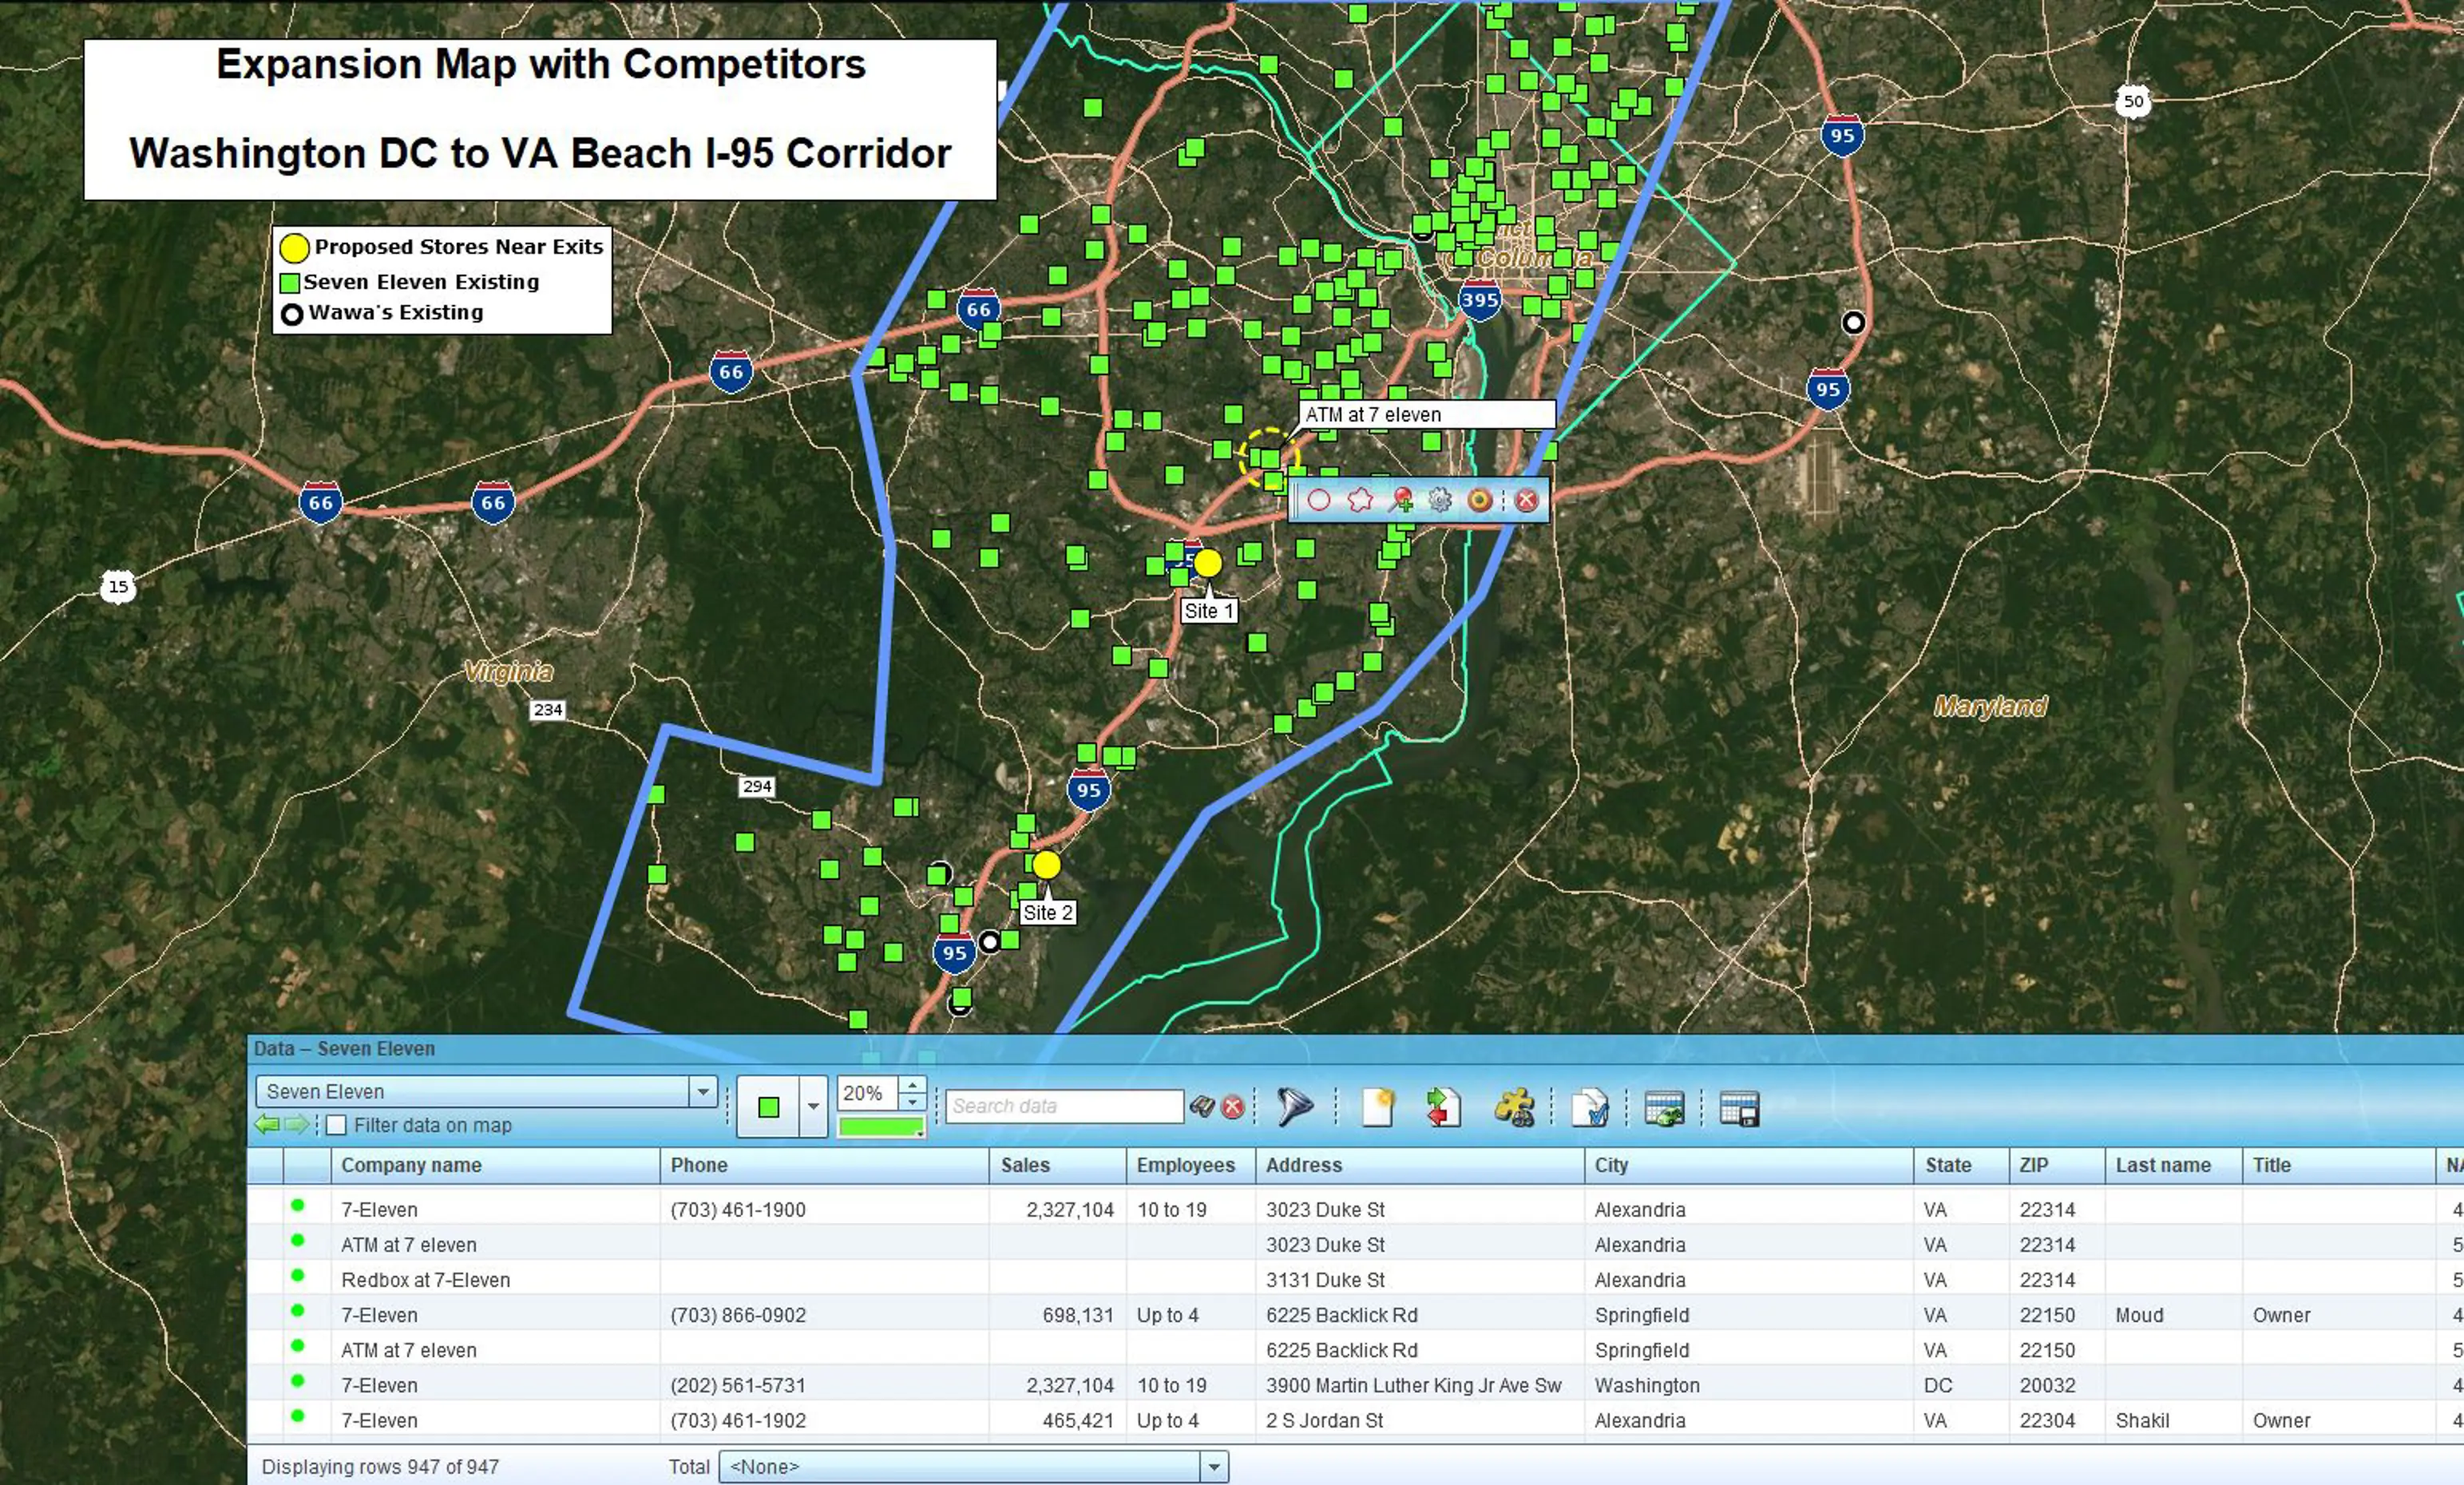Click the Displaying rows 947 of 947 status

(x=380, y=1467)
